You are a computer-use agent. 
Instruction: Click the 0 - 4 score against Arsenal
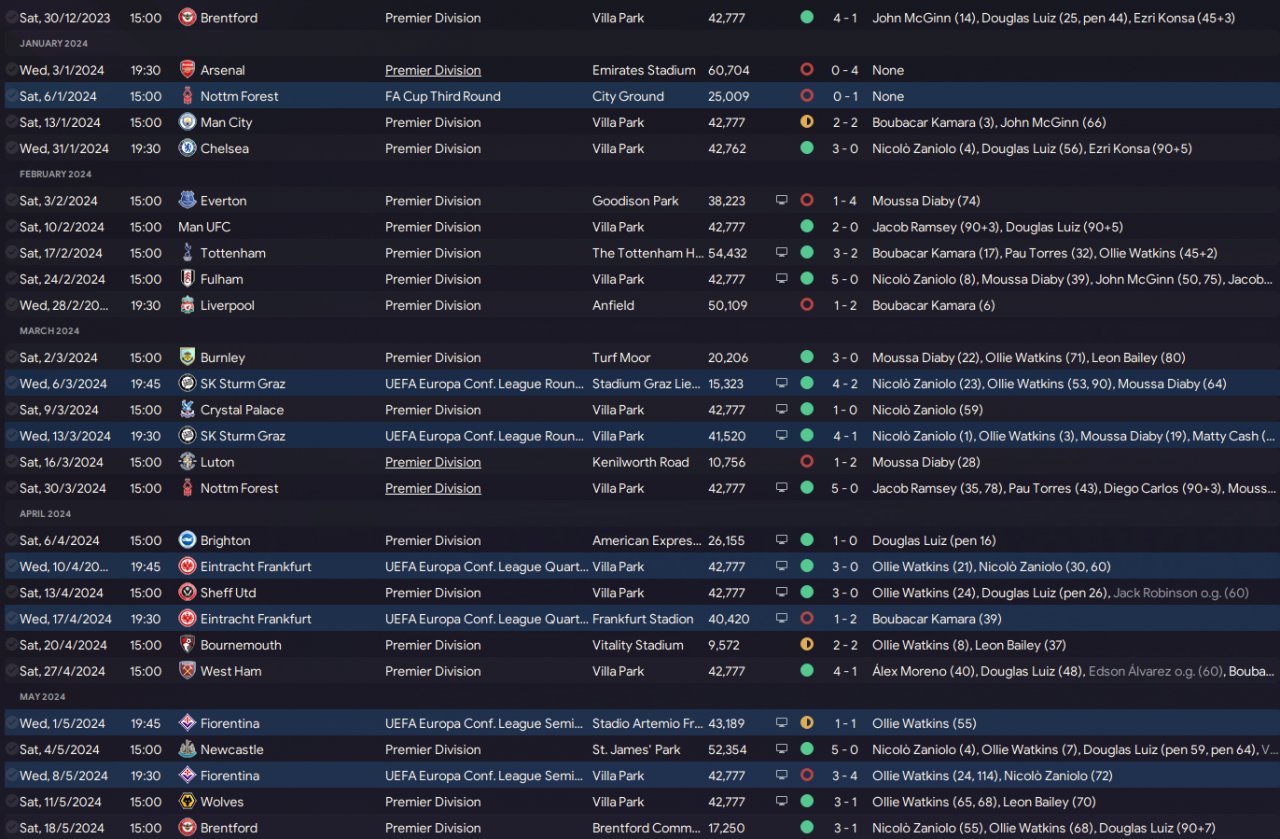(x=845, y=70)
